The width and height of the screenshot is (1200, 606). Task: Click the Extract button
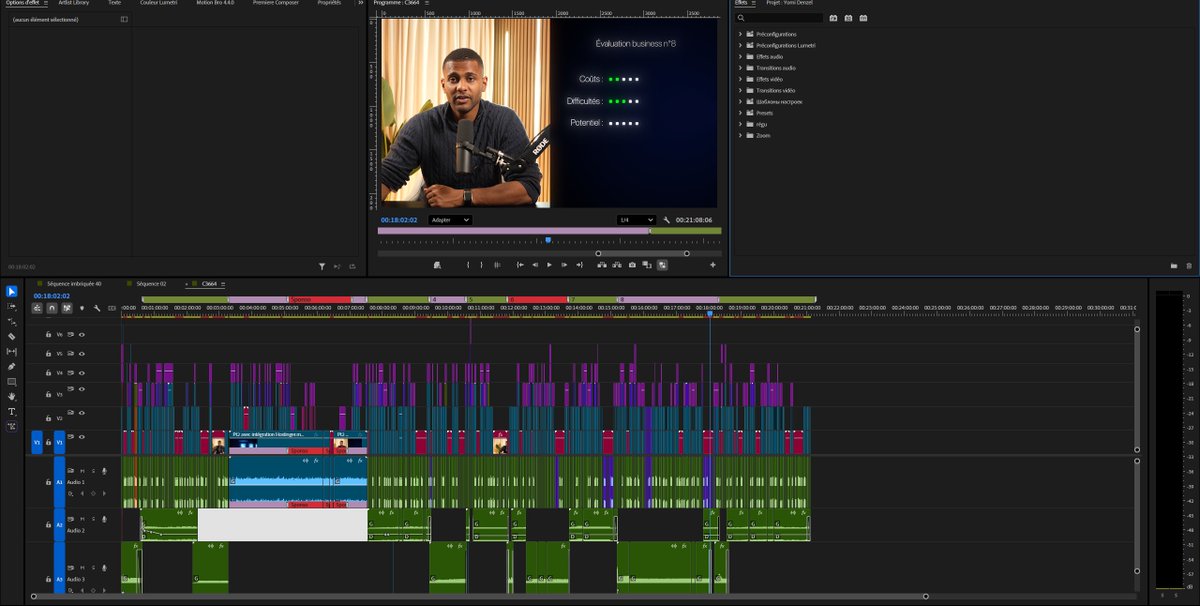coord(617,265)
